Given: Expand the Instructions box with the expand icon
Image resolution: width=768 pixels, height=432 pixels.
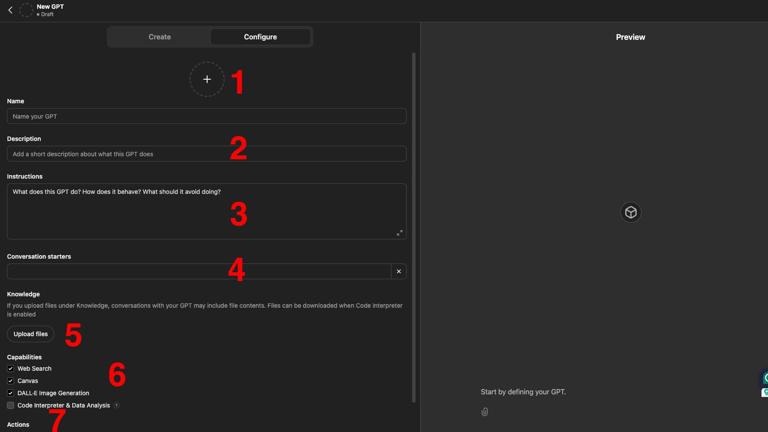Looking at the screenshot, I should pos(399,233).
